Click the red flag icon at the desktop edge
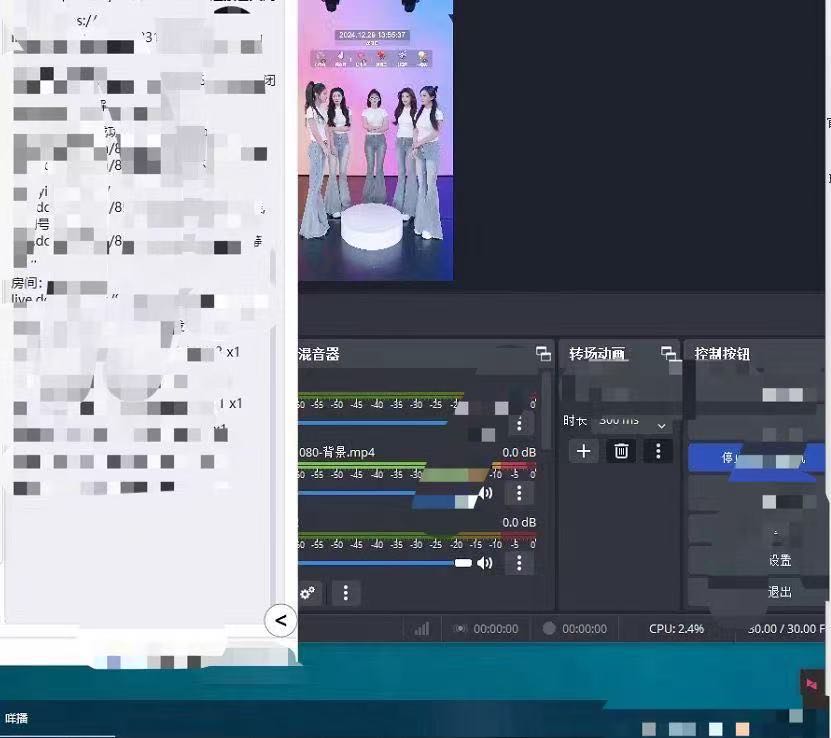Viewport: 831px width, 738px height. 811,684
